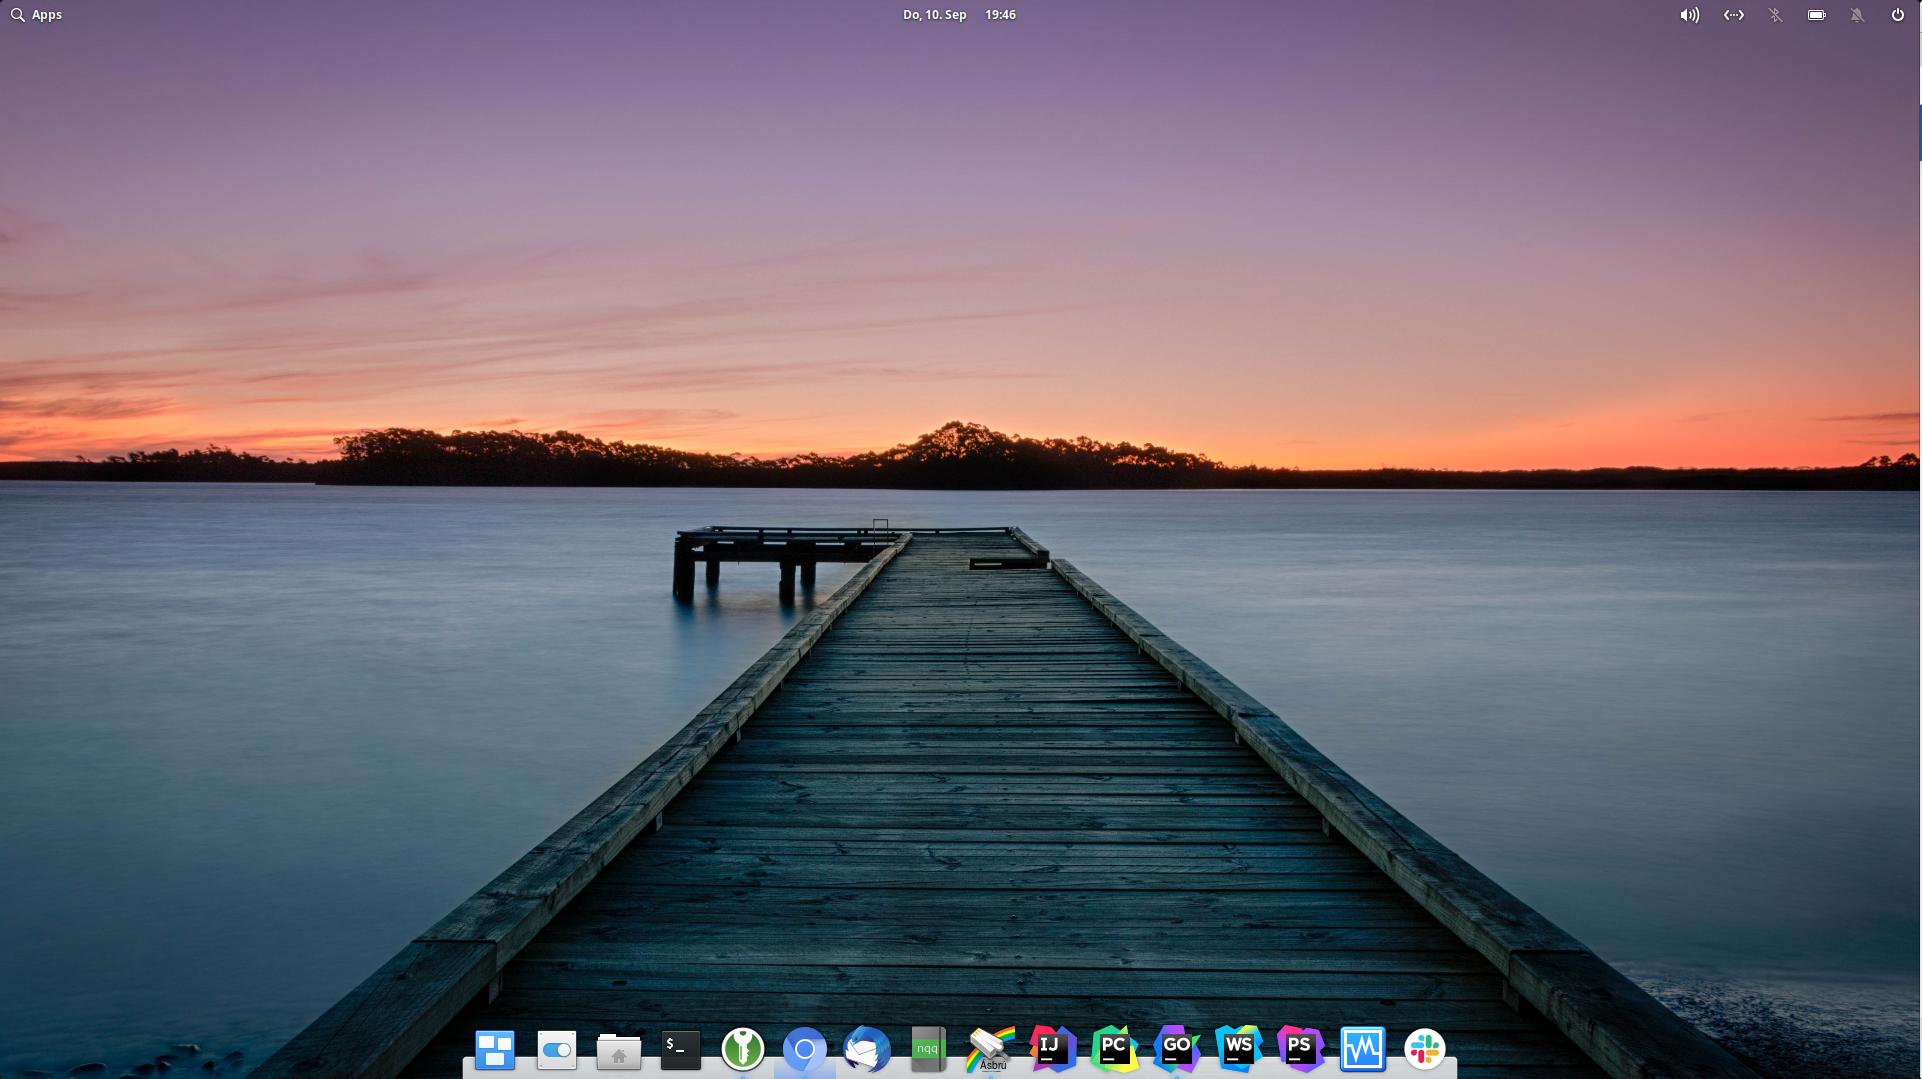Start the GoLand IDE
Viewport: 1922px width, 1079px height.
click(x=1177, y=1048)
